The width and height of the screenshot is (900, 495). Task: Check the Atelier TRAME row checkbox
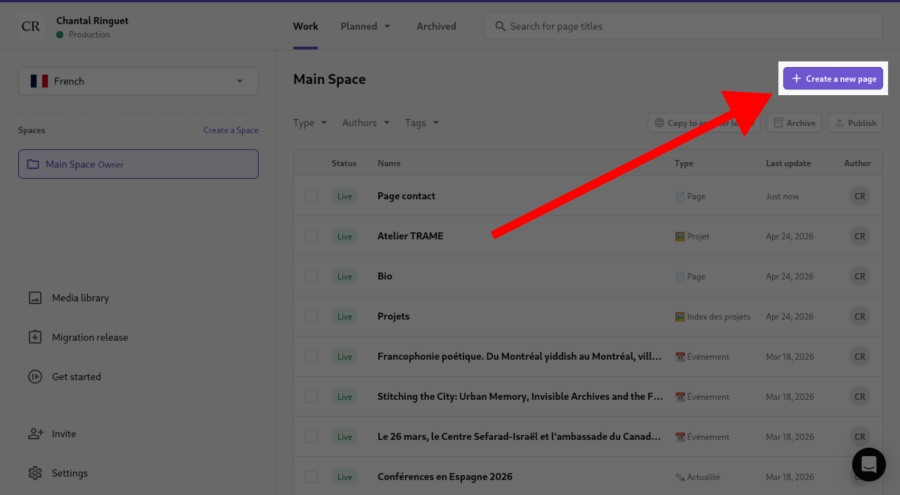[x=311, y=236]
